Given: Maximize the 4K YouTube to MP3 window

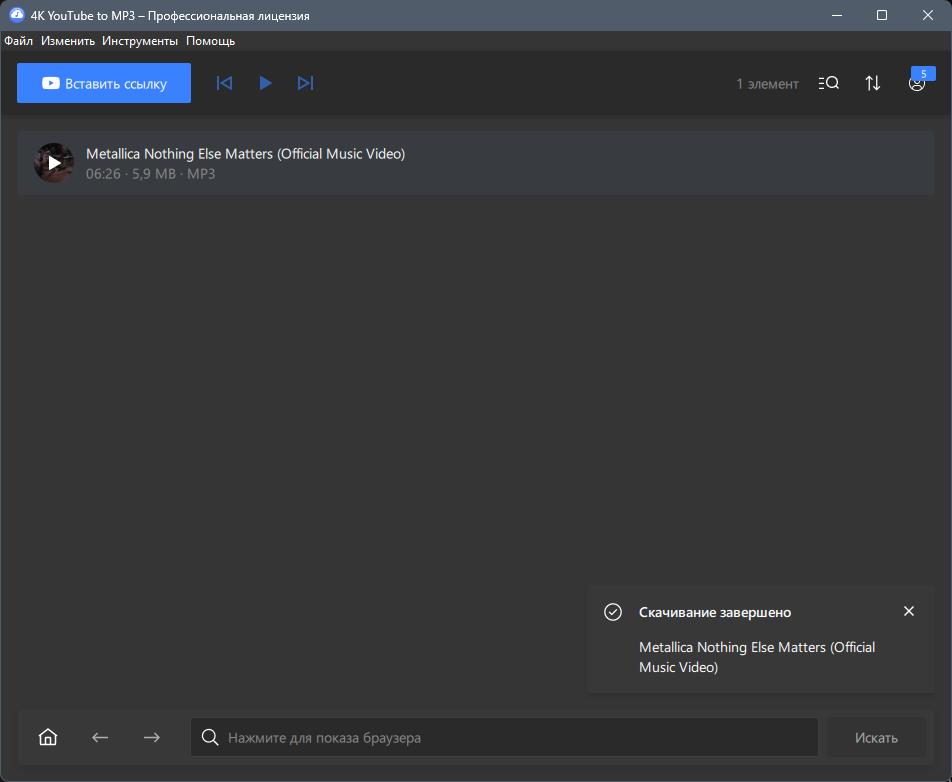Looking at the screenshot, I should 882,15.
